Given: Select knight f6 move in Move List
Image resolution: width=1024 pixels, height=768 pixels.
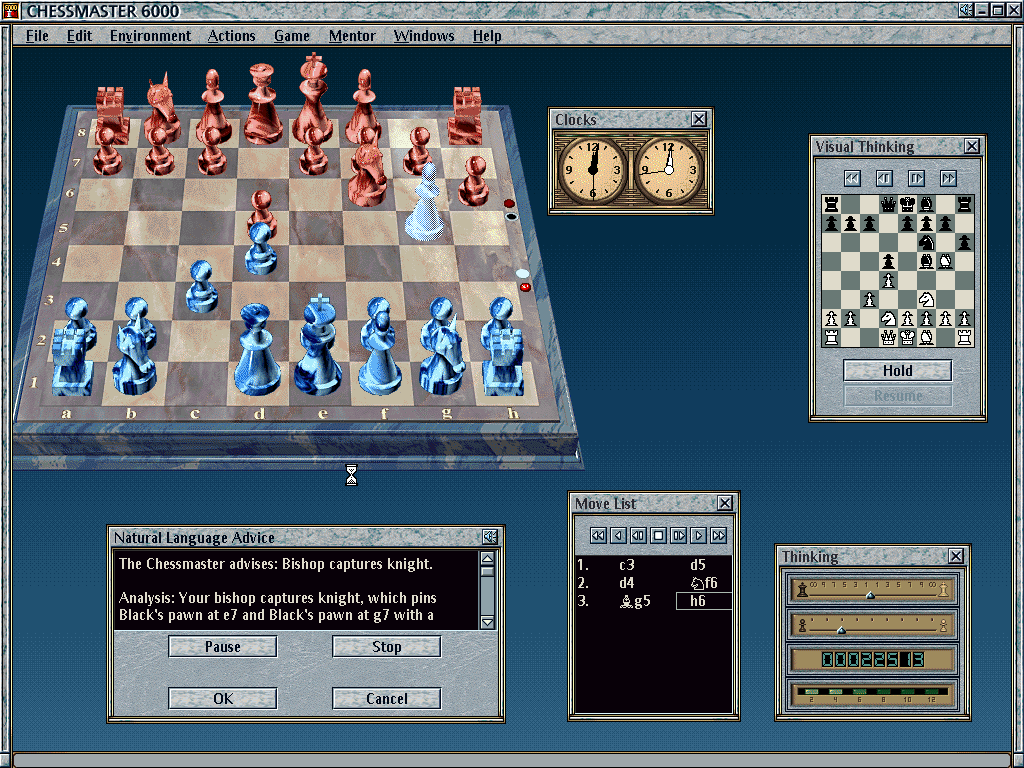Looking at the screenshot, I should tap(703, 583).
